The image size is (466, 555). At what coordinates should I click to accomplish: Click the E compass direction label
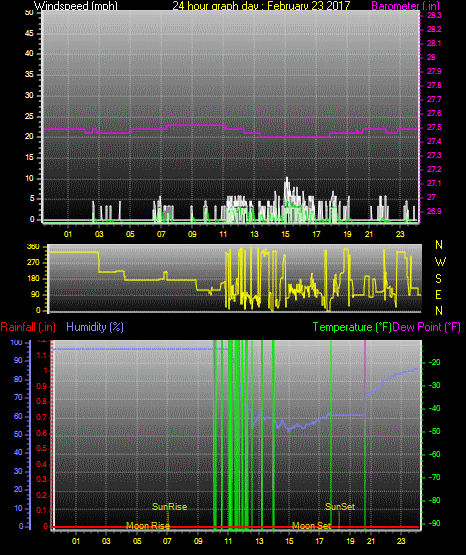438,295
